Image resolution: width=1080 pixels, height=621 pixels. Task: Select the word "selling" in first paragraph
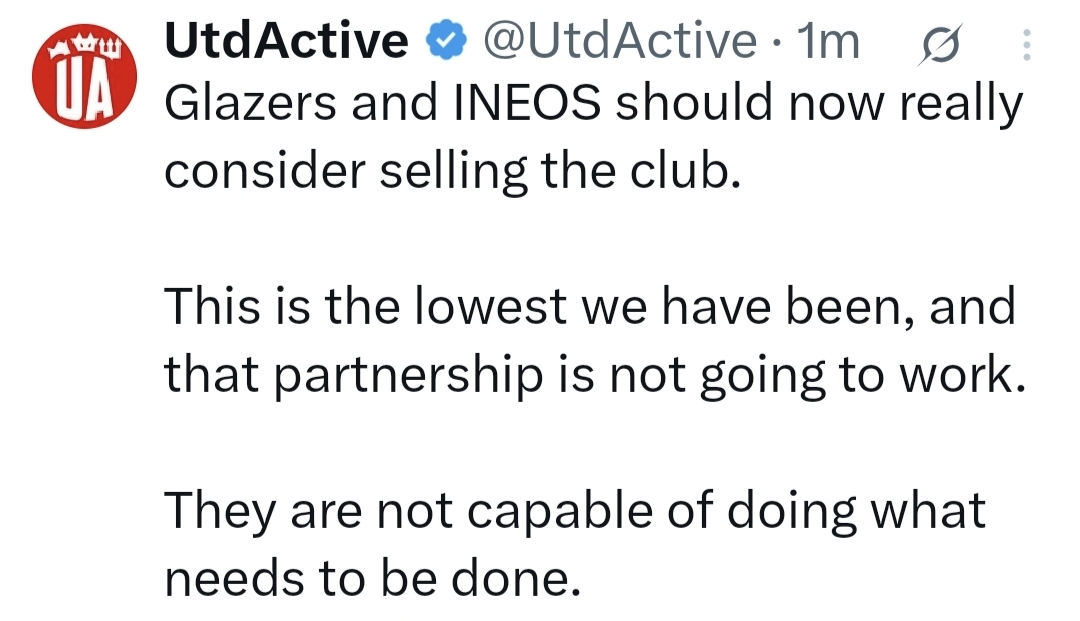coord(454,171)
